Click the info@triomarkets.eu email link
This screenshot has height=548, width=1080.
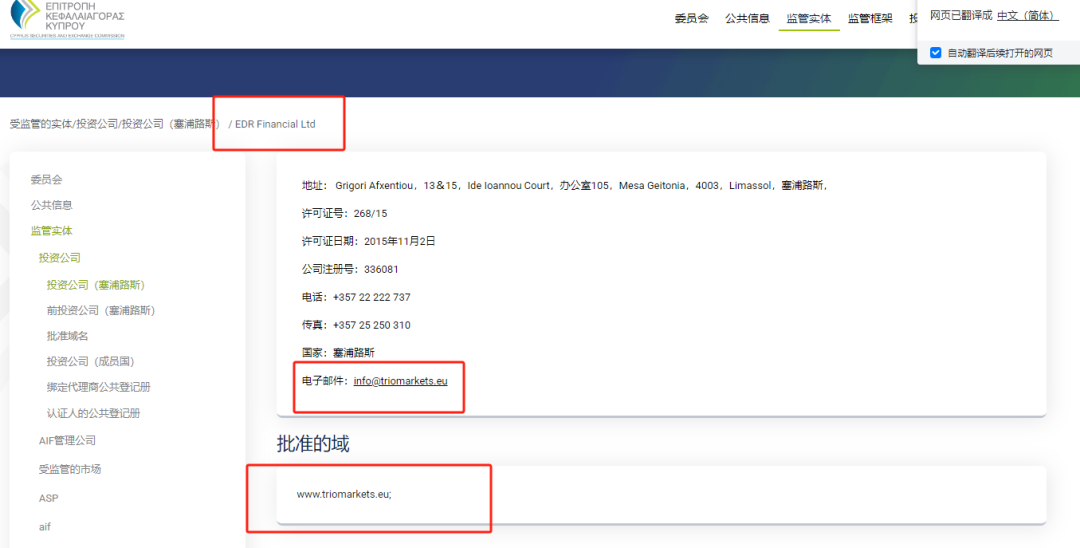point(400,381)
